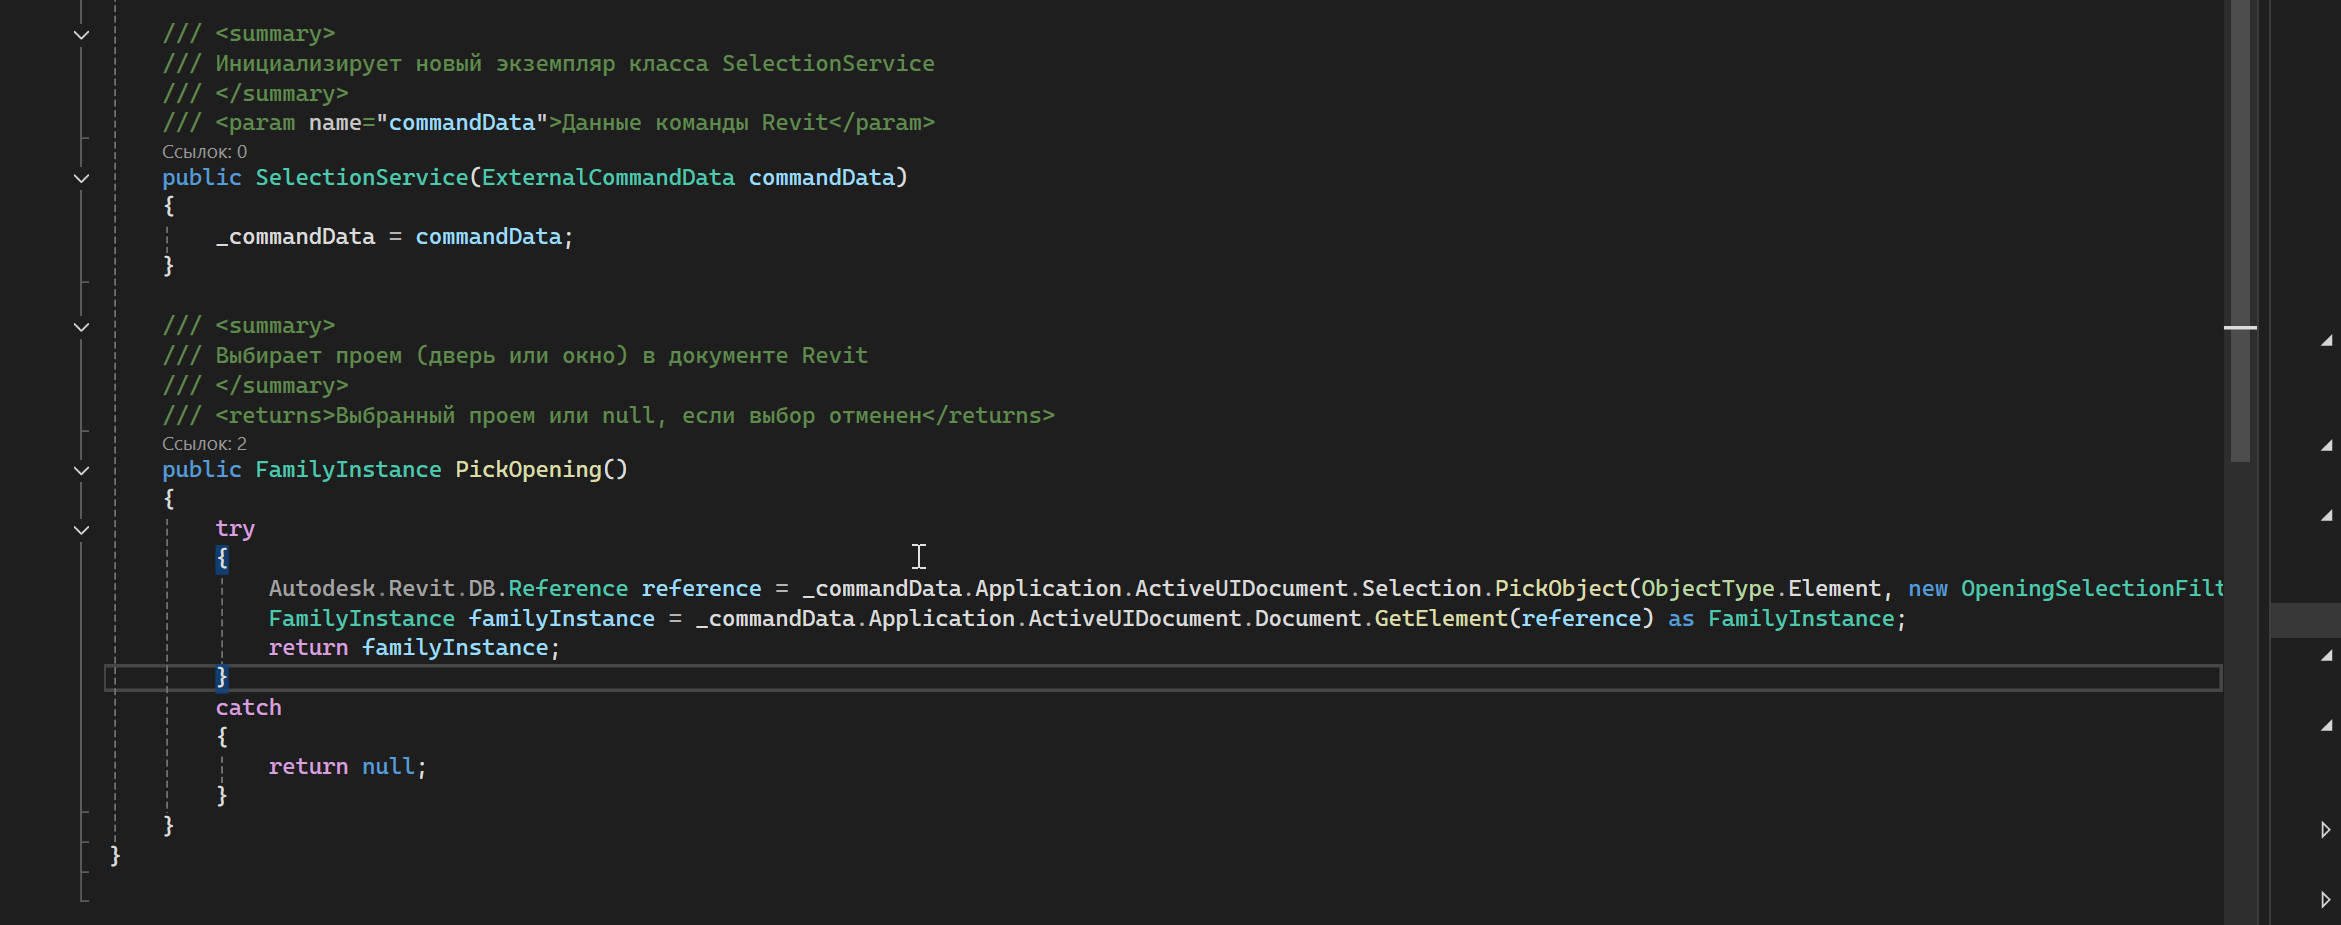Place cursor on the 'return null;' statement
Viewport: 2341px width, 925px height.
pos(347,767)
